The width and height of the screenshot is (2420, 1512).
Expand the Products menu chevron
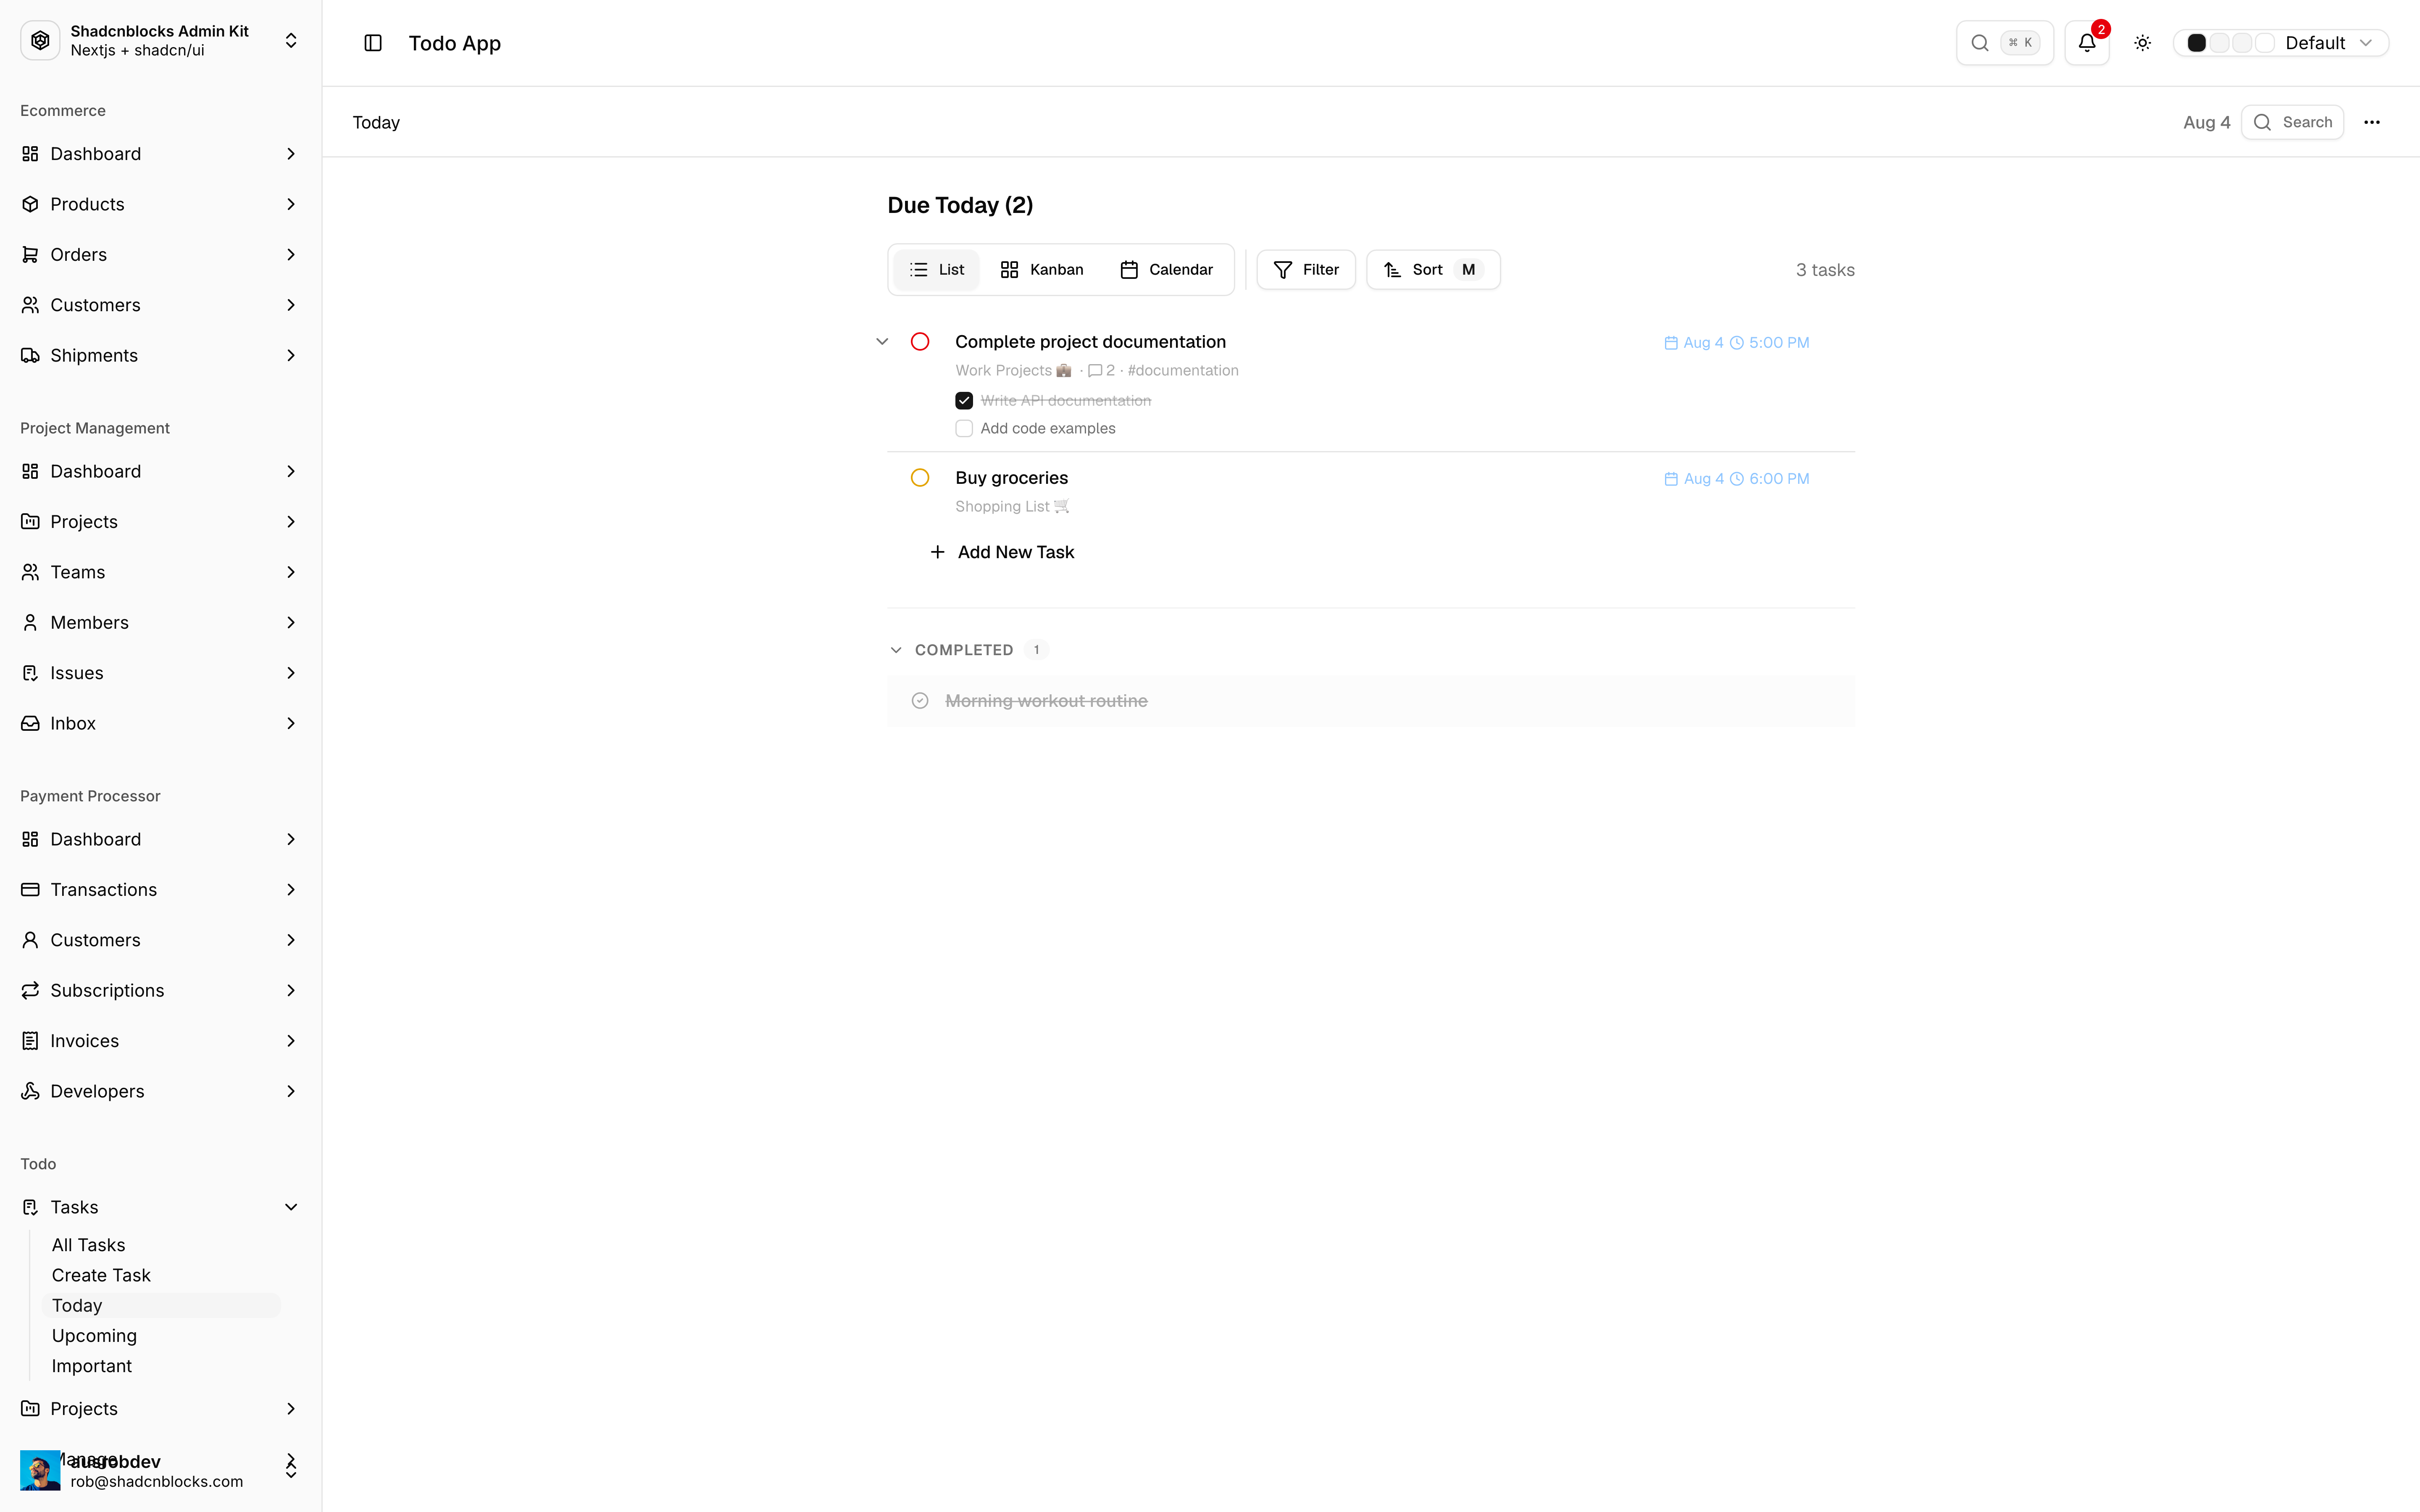point(291,204)
